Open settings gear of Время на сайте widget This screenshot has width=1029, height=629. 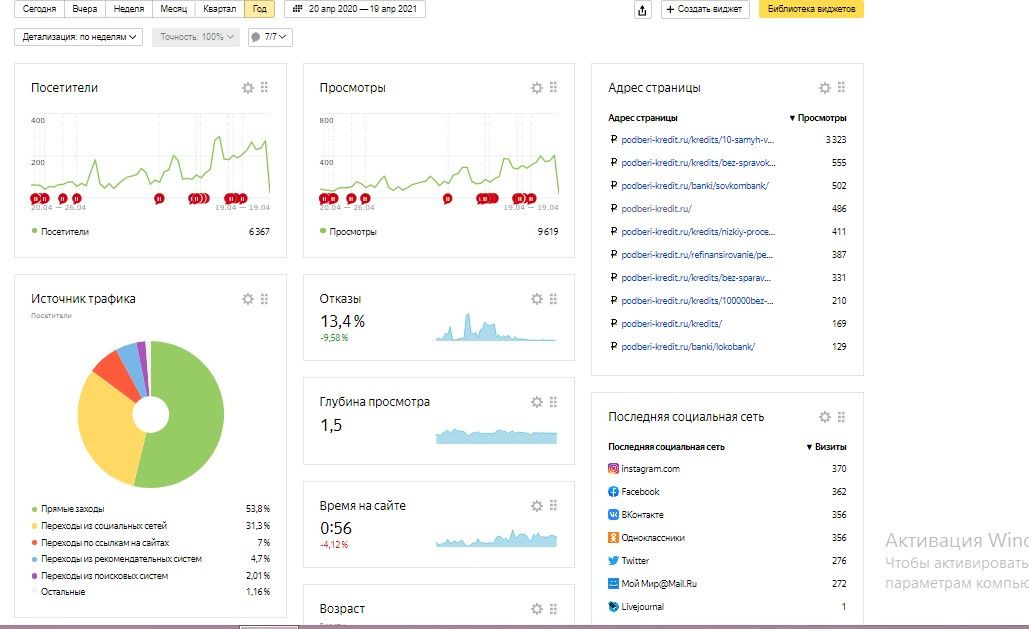[537, 506]
